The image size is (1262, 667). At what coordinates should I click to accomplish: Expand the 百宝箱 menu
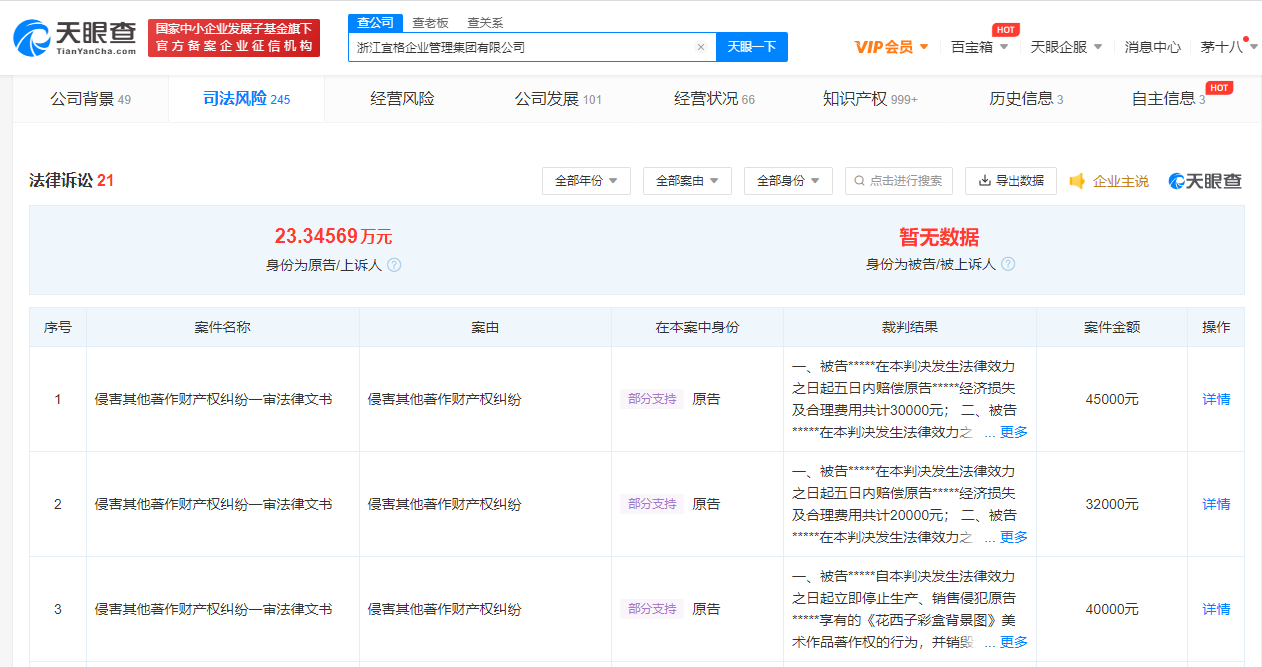pos(978,47)
